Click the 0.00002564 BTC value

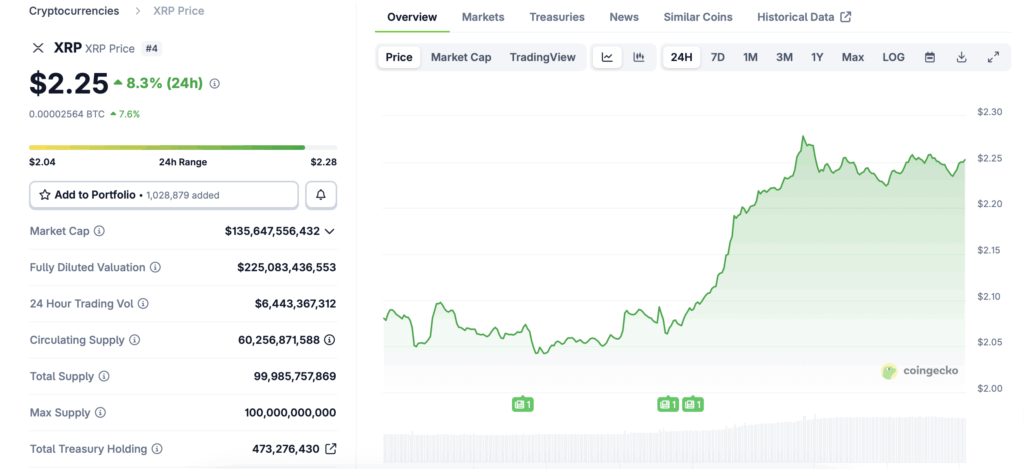(67, 114)
